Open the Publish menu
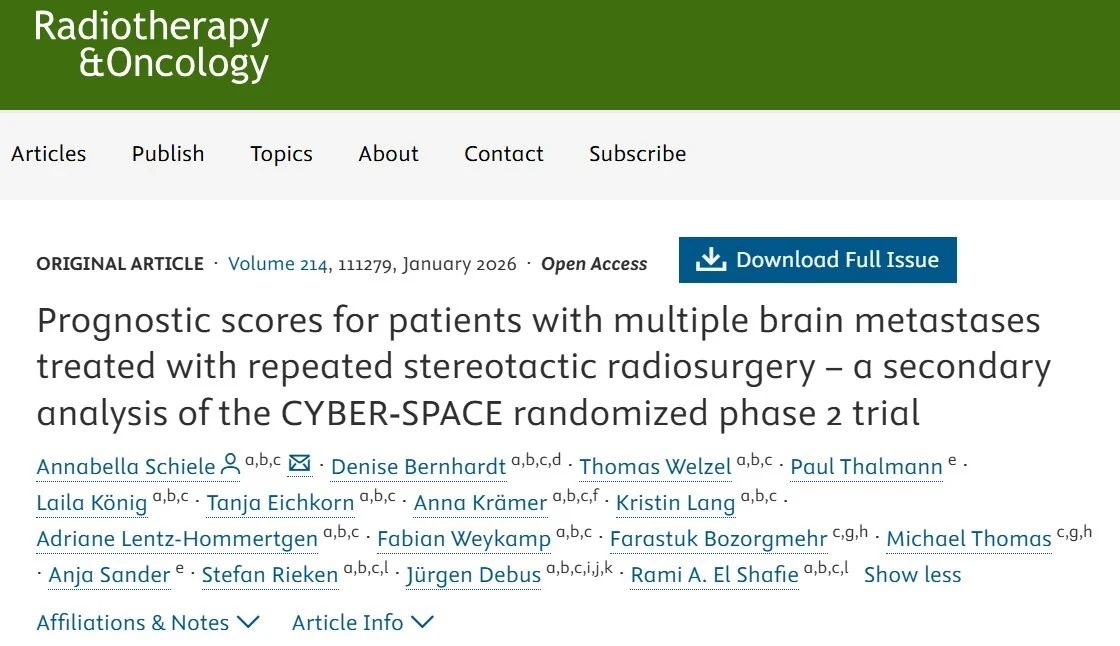Image resolution: width=1120 pixels, height=646 pixels. [x=167, y=154]
